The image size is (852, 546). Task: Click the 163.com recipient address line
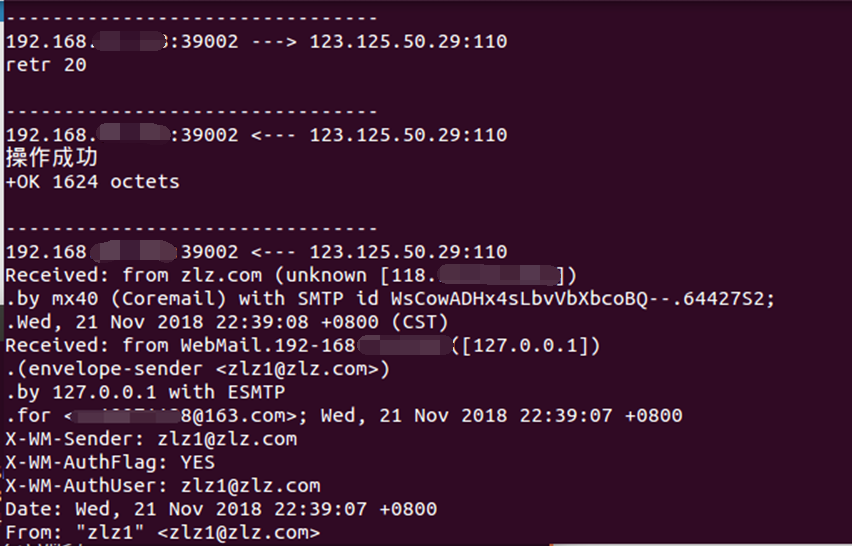click(344, 415)
